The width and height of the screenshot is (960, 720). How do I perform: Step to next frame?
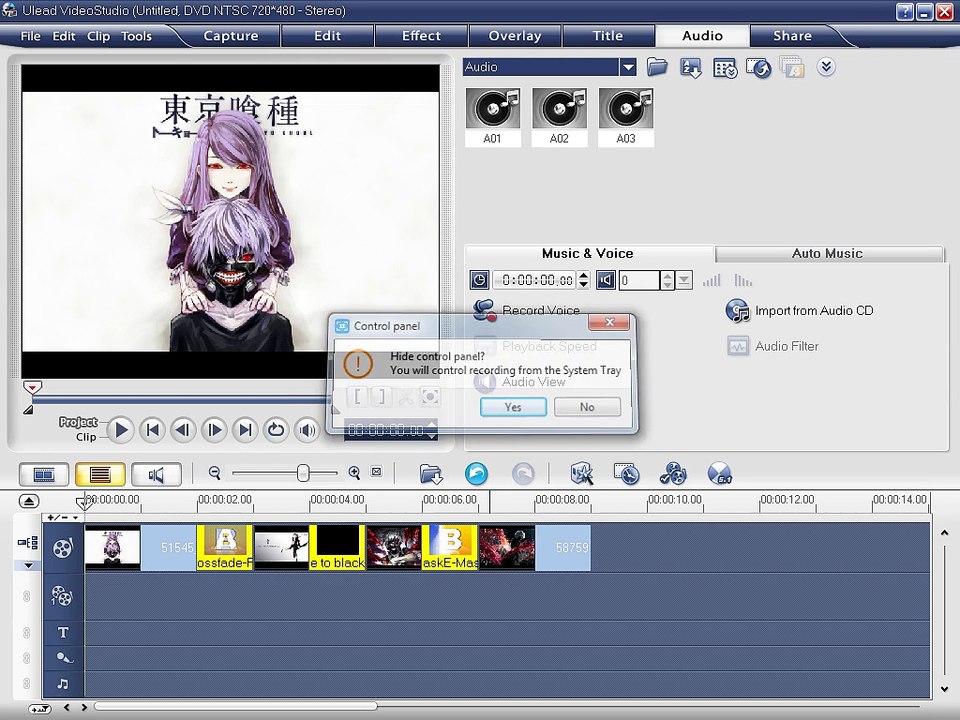(214, 430)
